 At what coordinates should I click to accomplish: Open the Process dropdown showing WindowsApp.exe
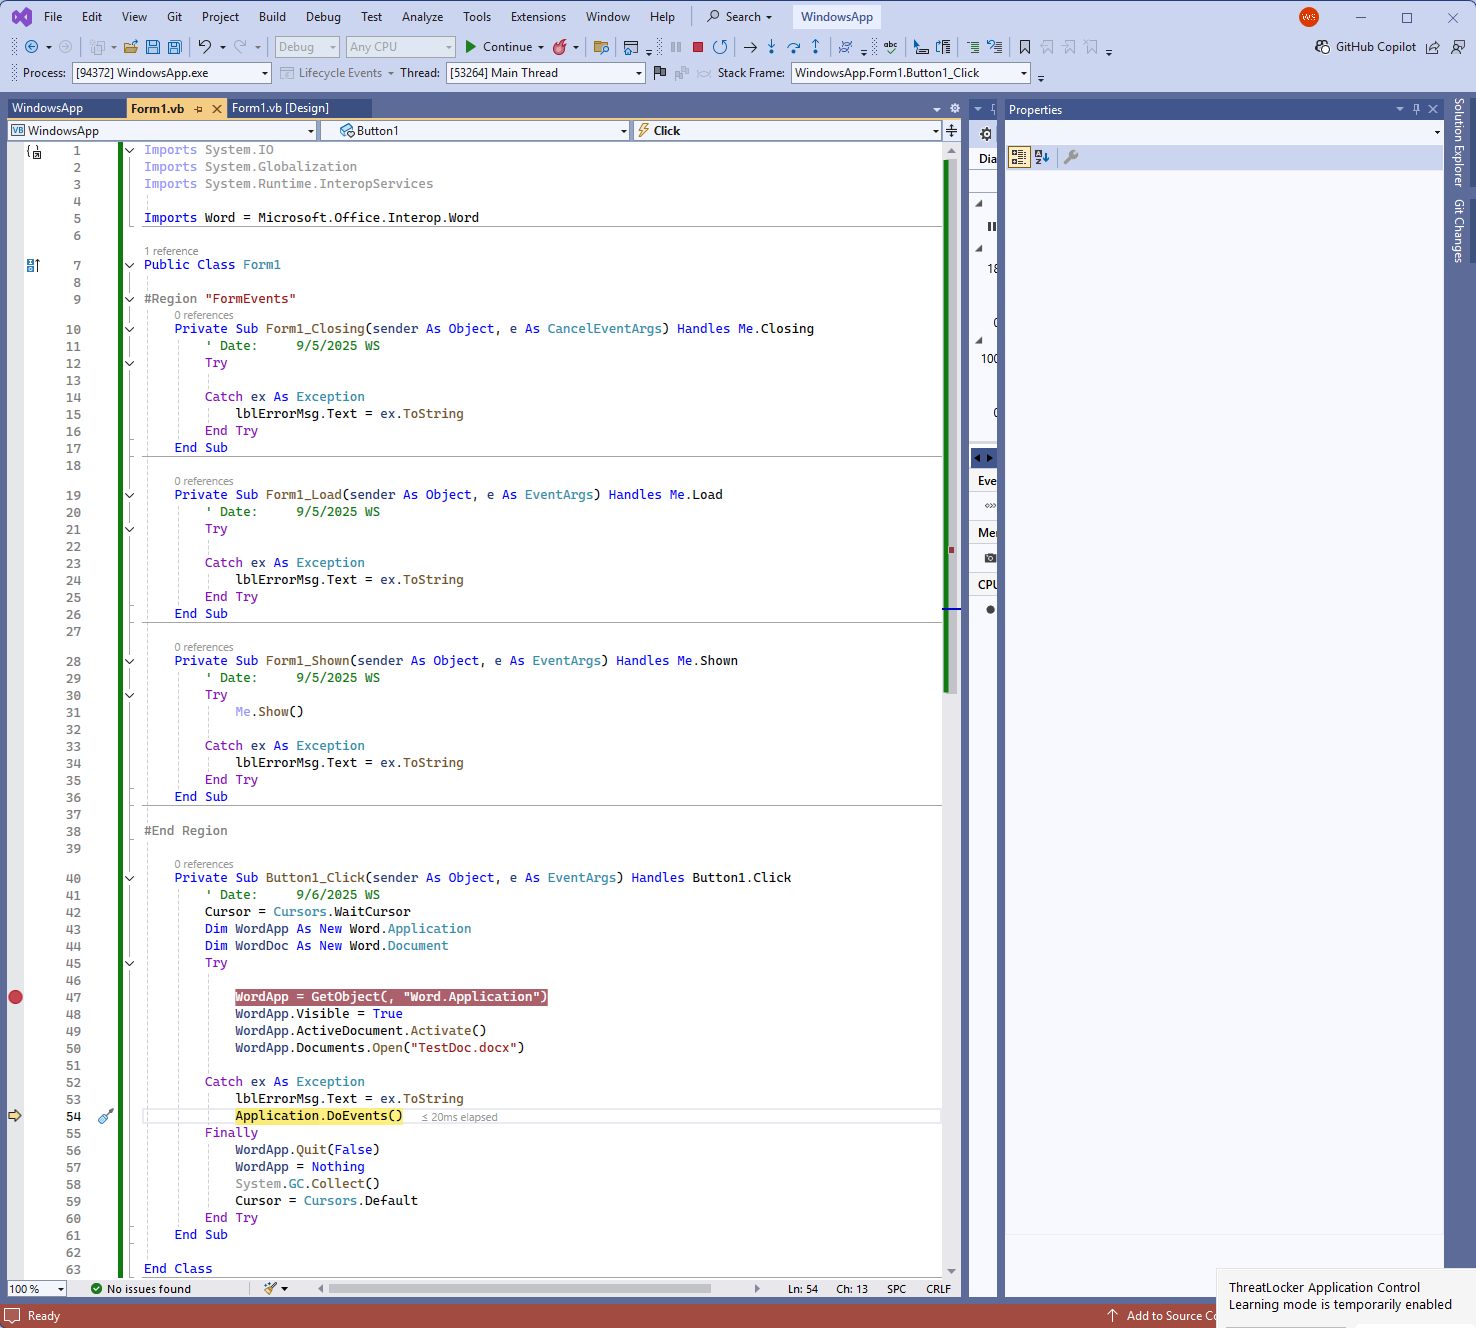tap(265, 73)
